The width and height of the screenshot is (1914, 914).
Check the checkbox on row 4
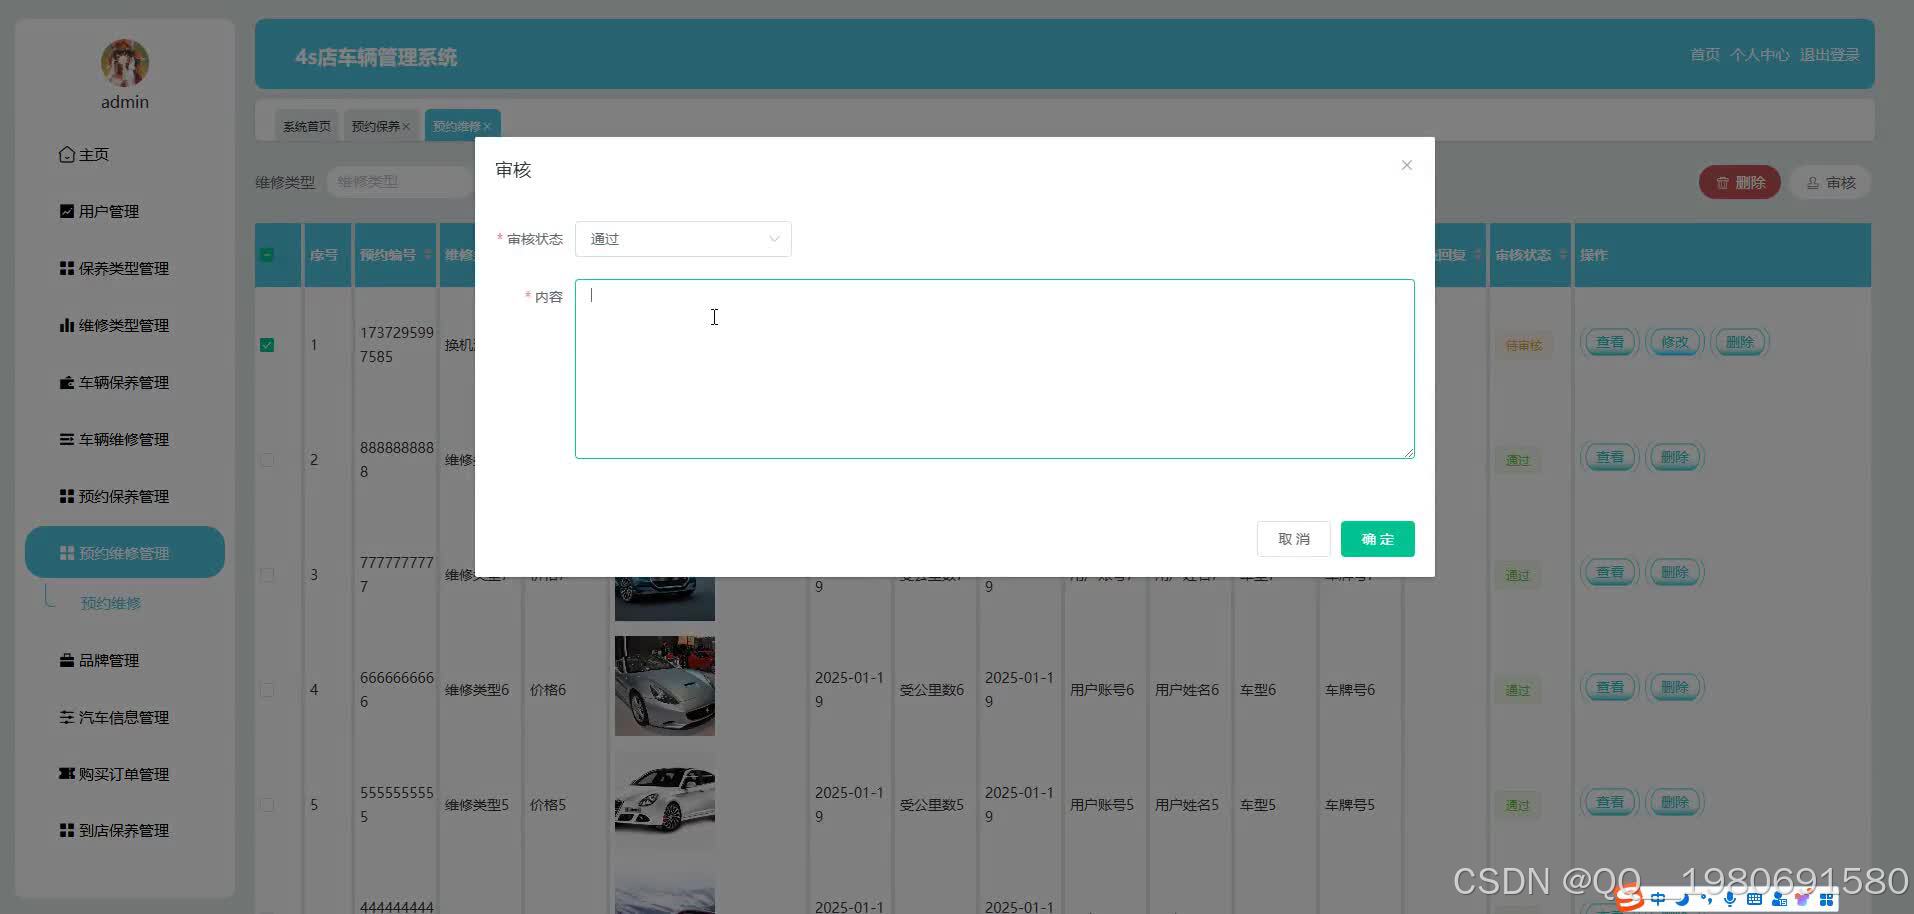point(266,689)
